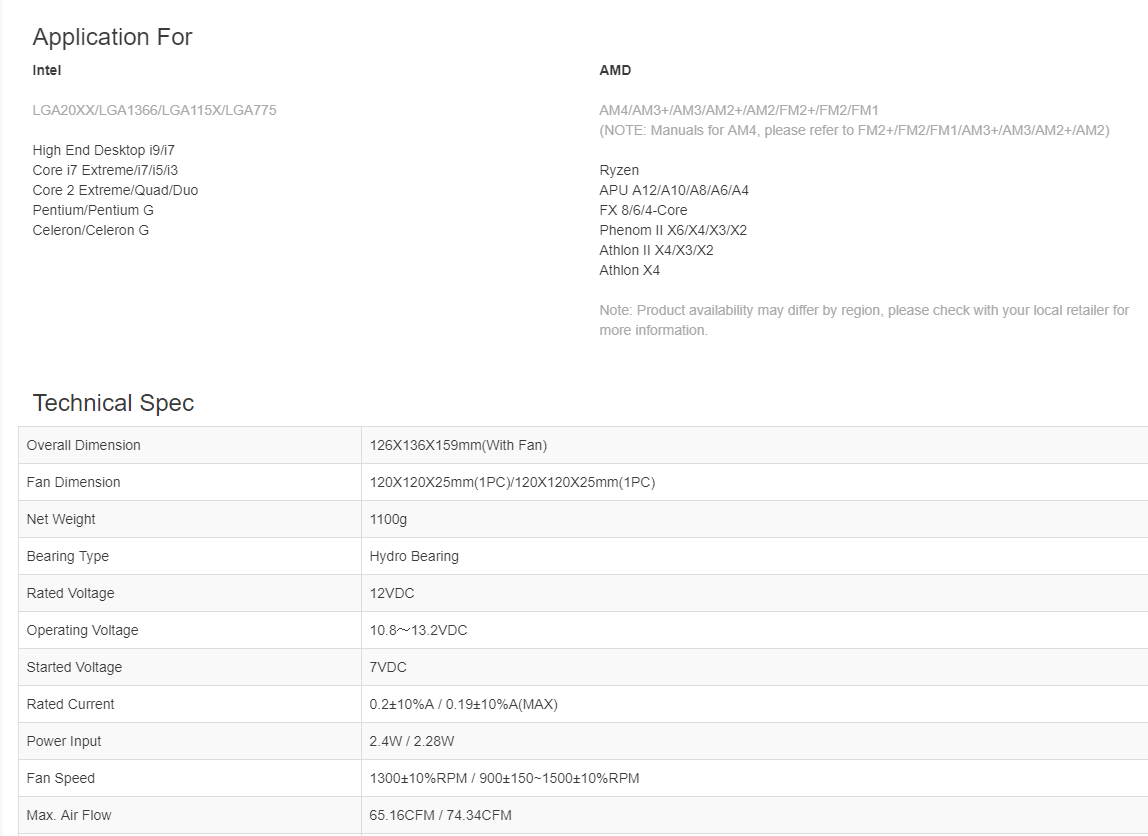Click the product availability note text
Viewport: 1148px width, 836px height.
point(864,320)
